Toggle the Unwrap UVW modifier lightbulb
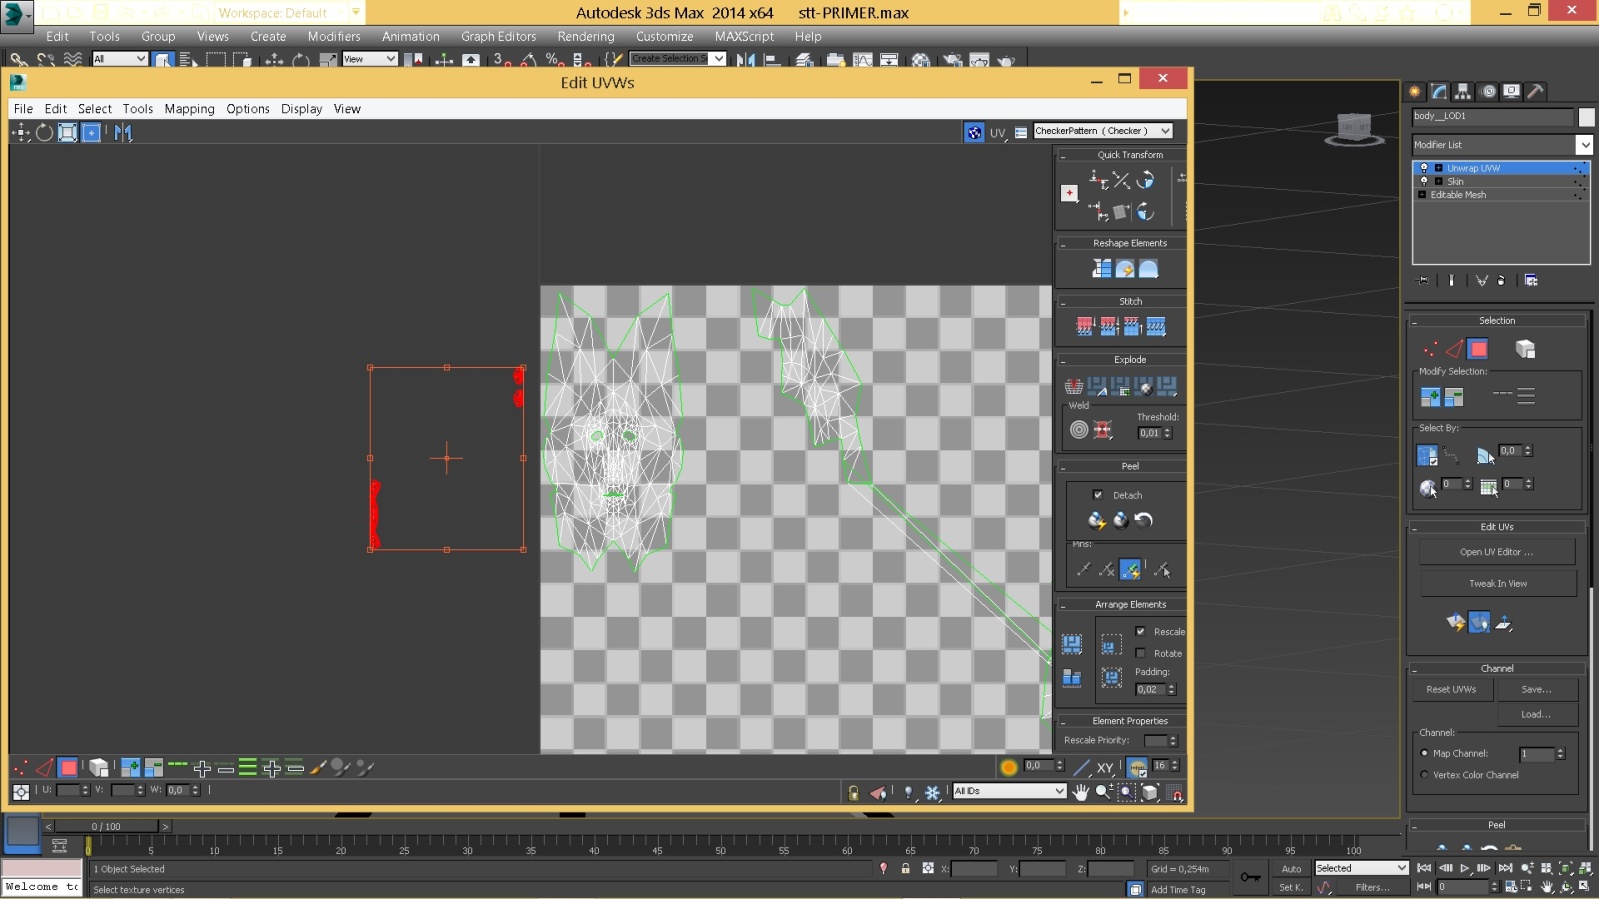Viewport: 1599px width, 899px height. point(1424,168)
